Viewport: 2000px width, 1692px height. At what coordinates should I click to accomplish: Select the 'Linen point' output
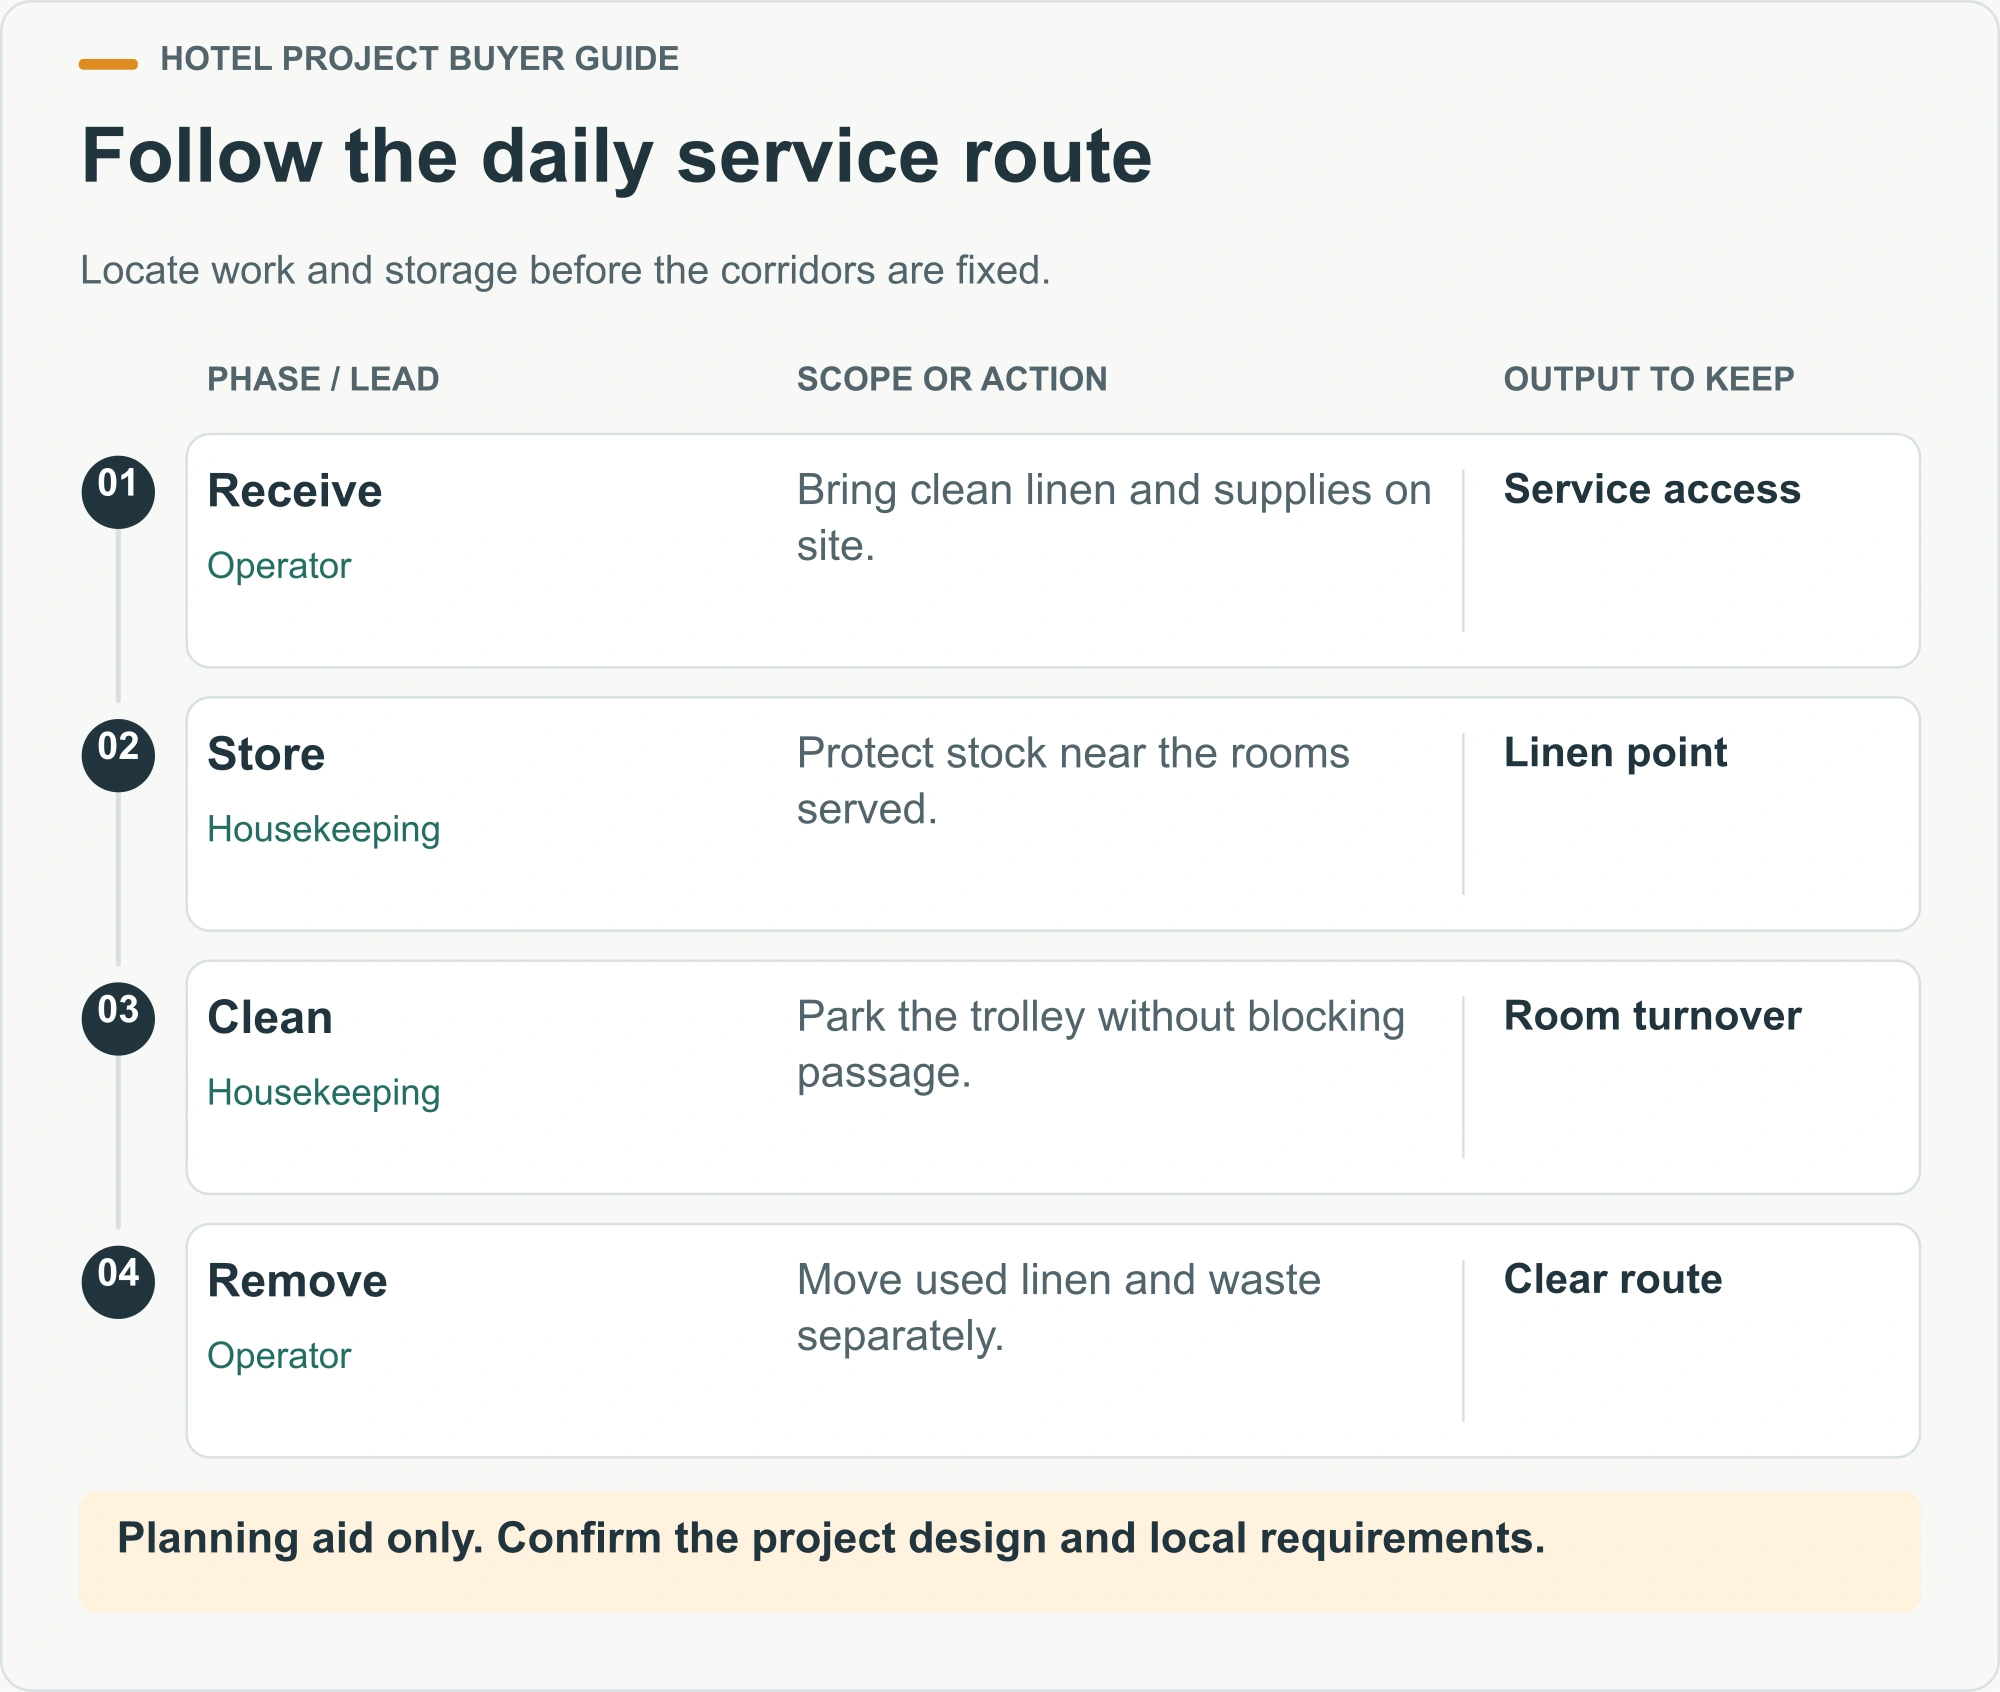[x=1615, y=752]
